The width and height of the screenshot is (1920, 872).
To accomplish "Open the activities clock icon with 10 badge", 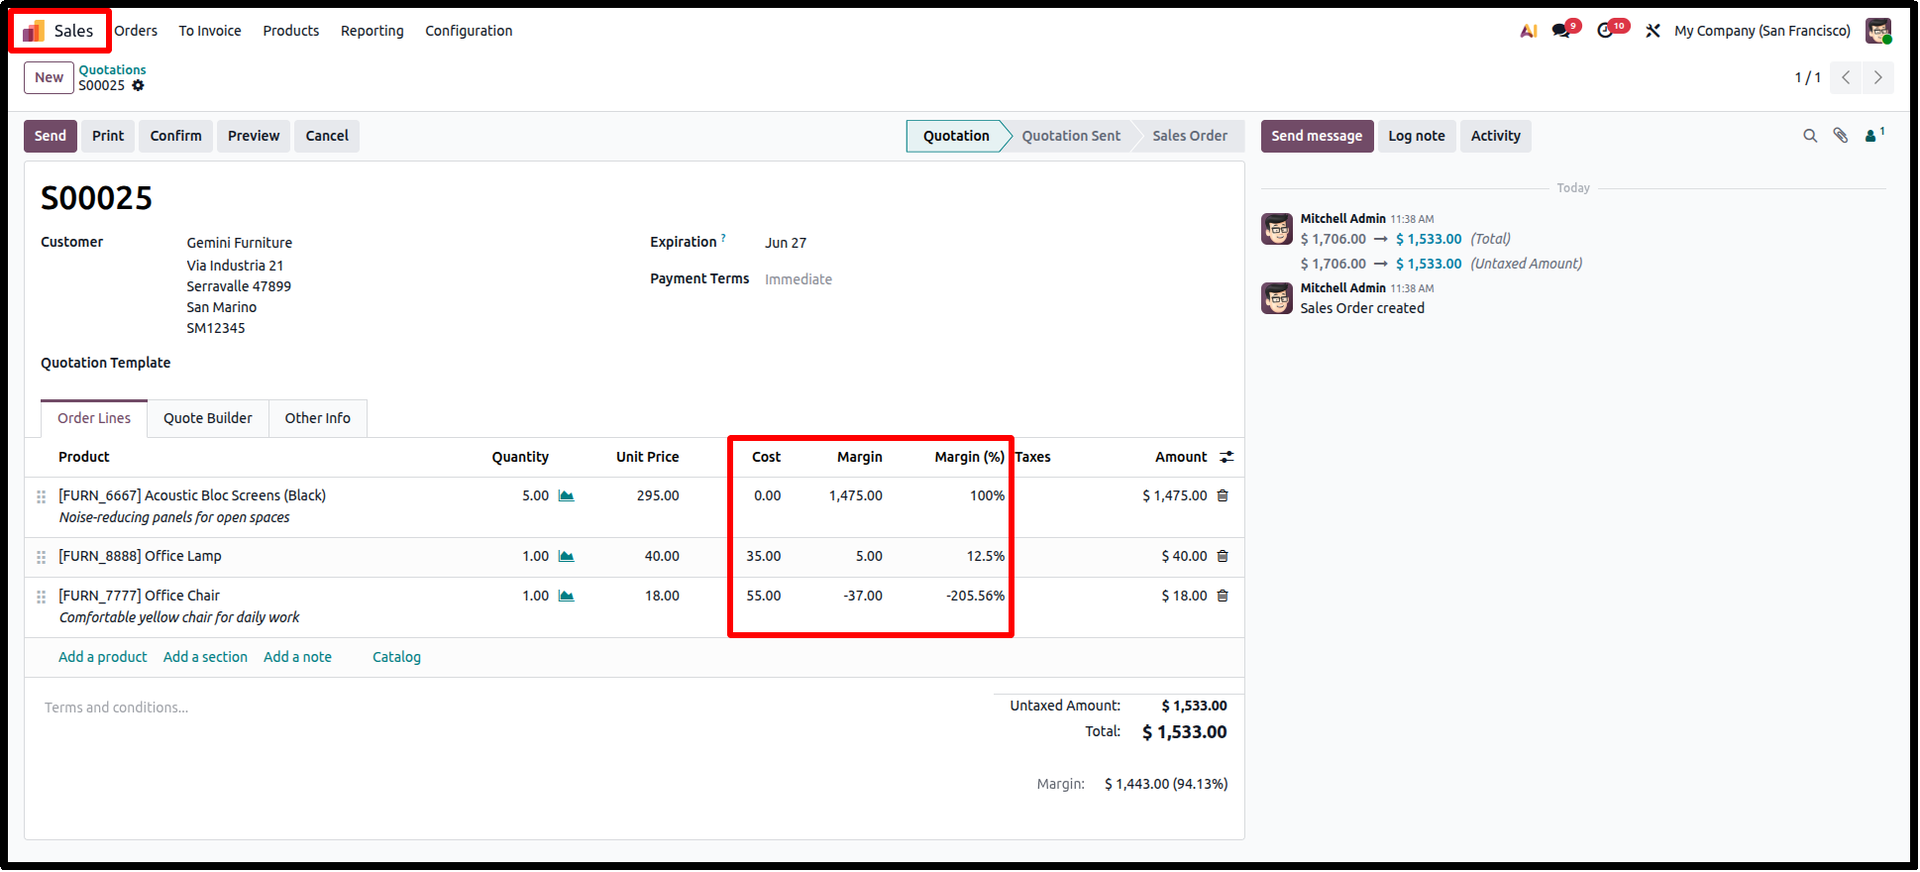I will [x=1605, y=31].
